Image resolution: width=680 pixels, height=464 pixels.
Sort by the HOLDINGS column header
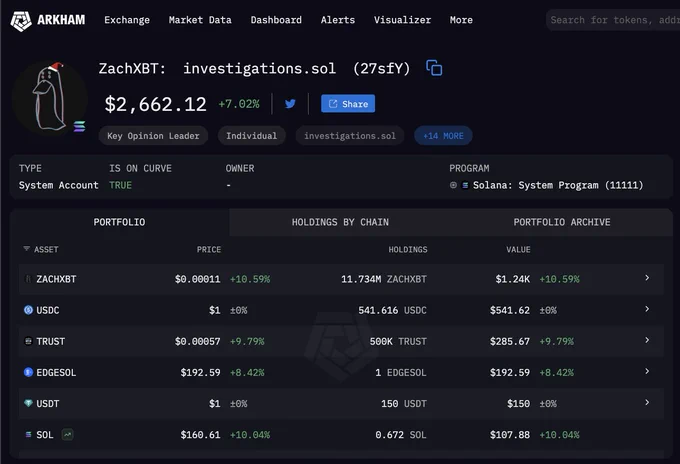tap(408, 249)
